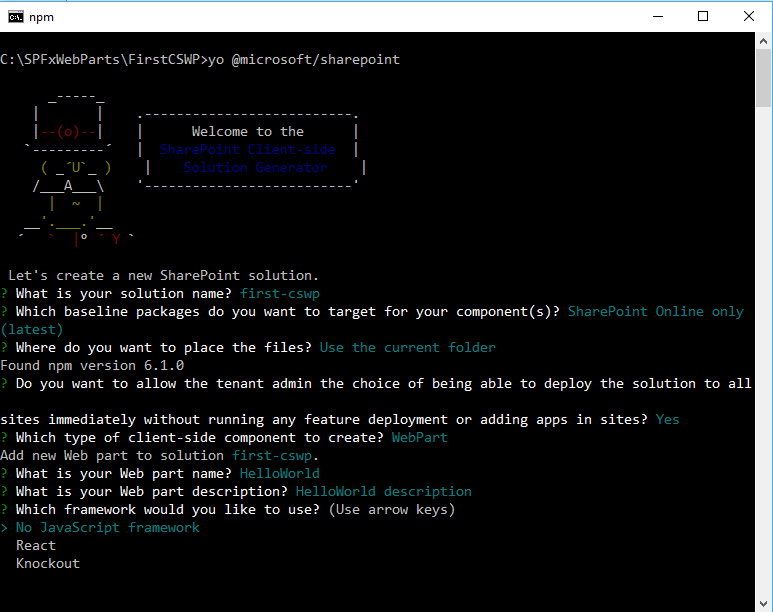773x612 pixels.
Task: Click the 'WebPart' component type answer
Action: [419, 438]
